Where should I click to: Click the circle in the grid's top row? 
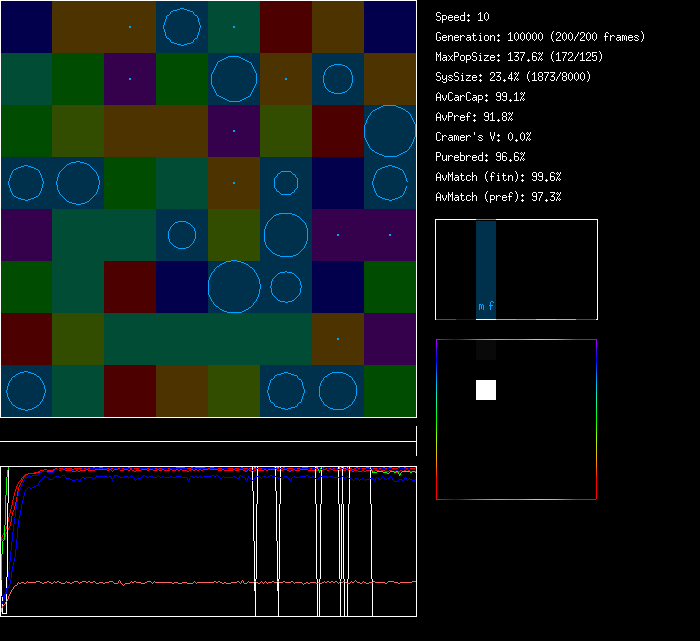(x=182, y=27)
